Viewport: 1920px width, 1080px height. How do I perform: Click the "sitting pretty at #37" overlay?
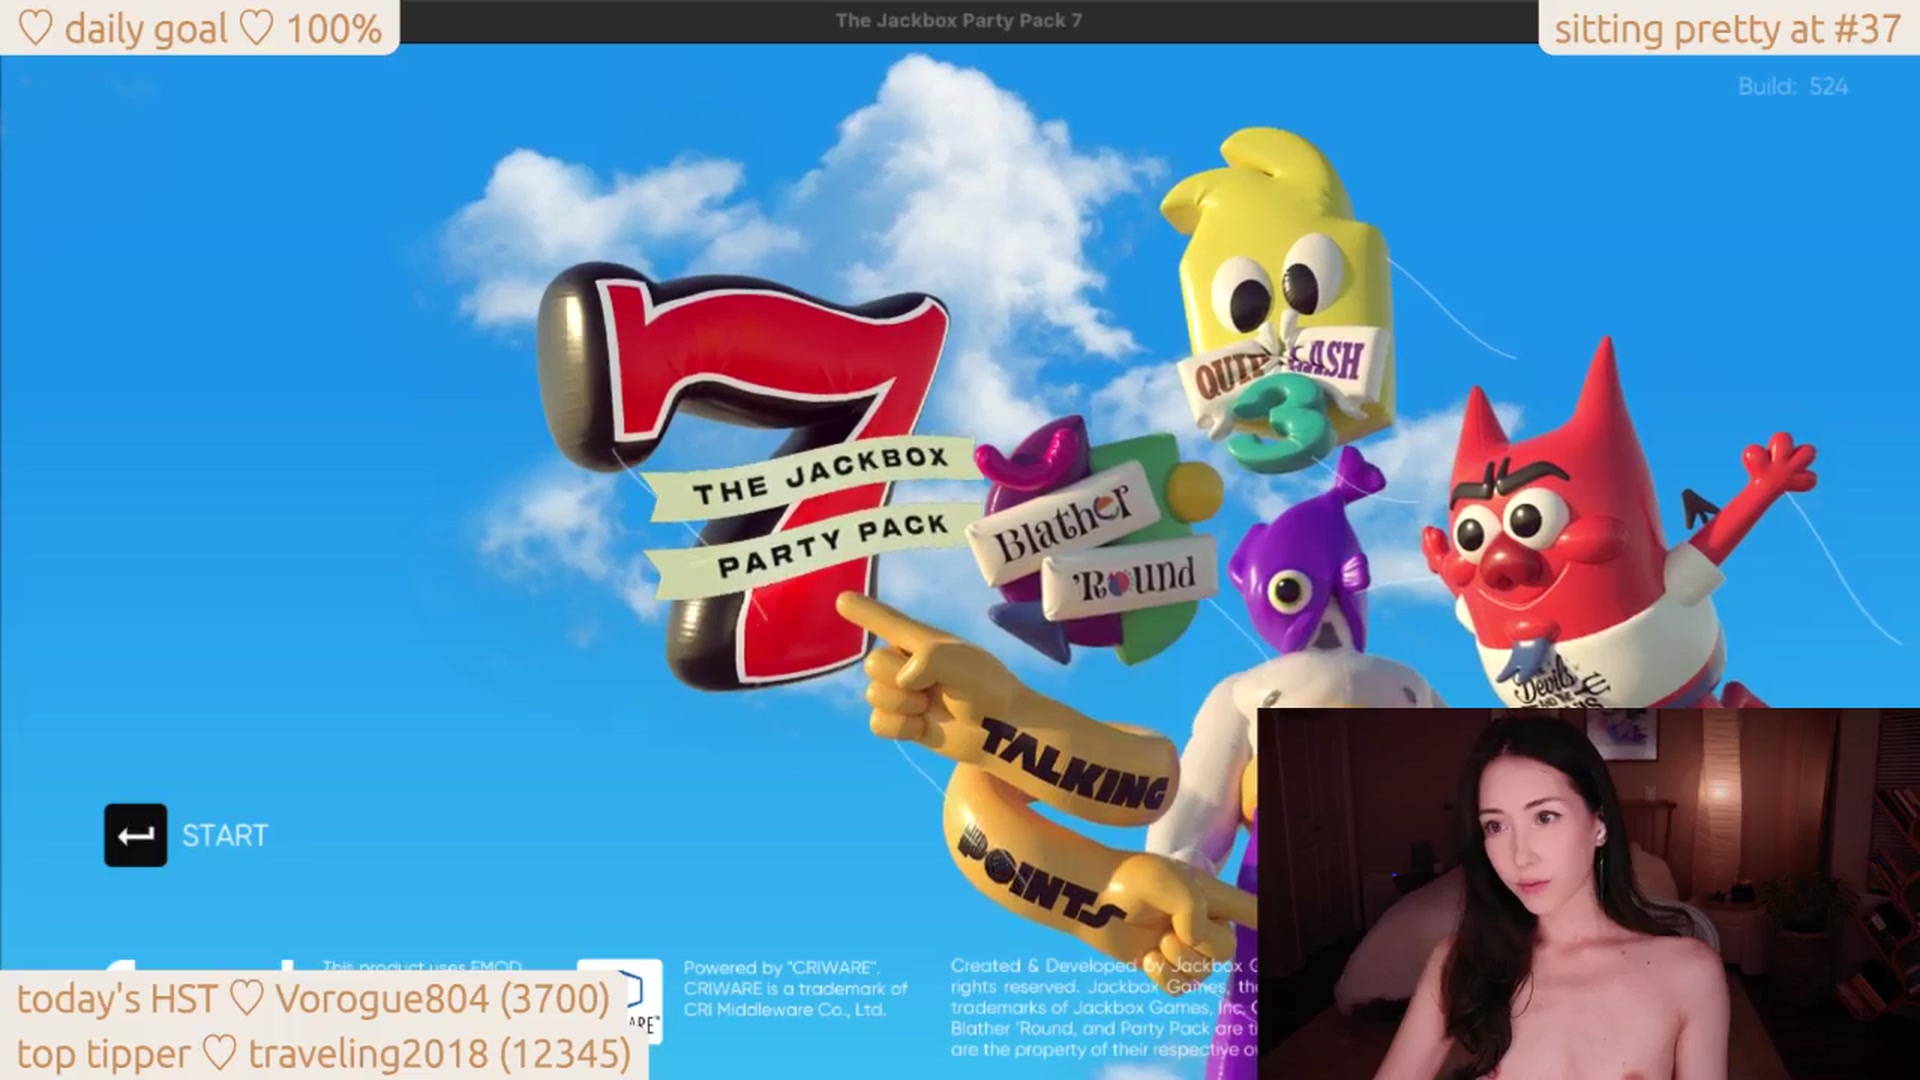coord(1728,28)
